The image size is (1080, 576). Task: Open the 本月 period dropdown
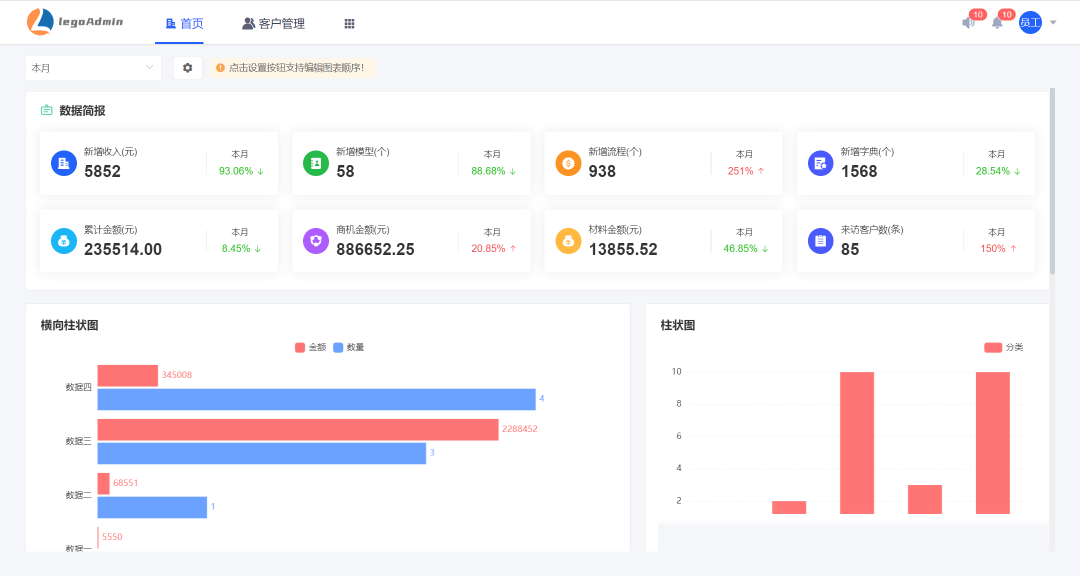click(93, 68)
